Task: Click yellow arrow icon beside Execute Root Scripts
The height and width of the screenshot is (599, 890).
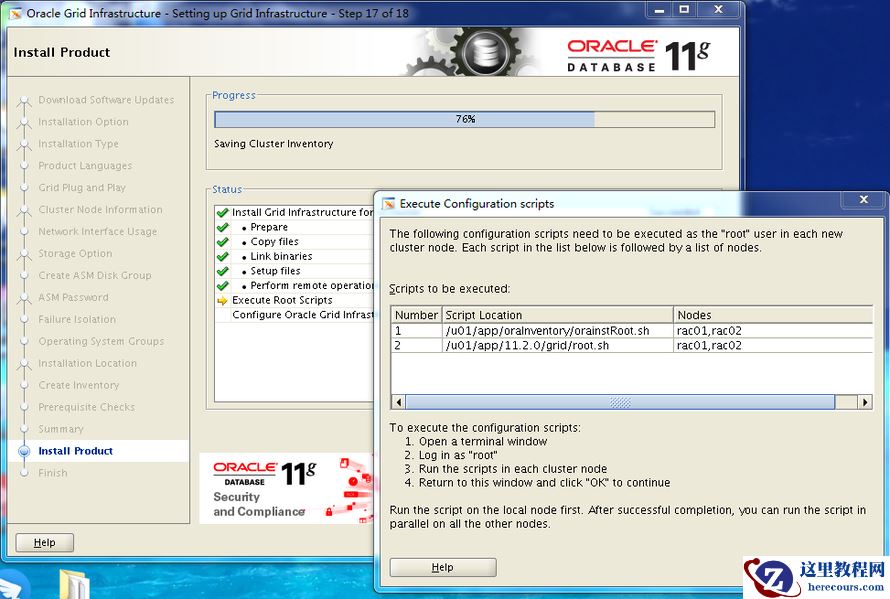Action: [x=222, y=300]
